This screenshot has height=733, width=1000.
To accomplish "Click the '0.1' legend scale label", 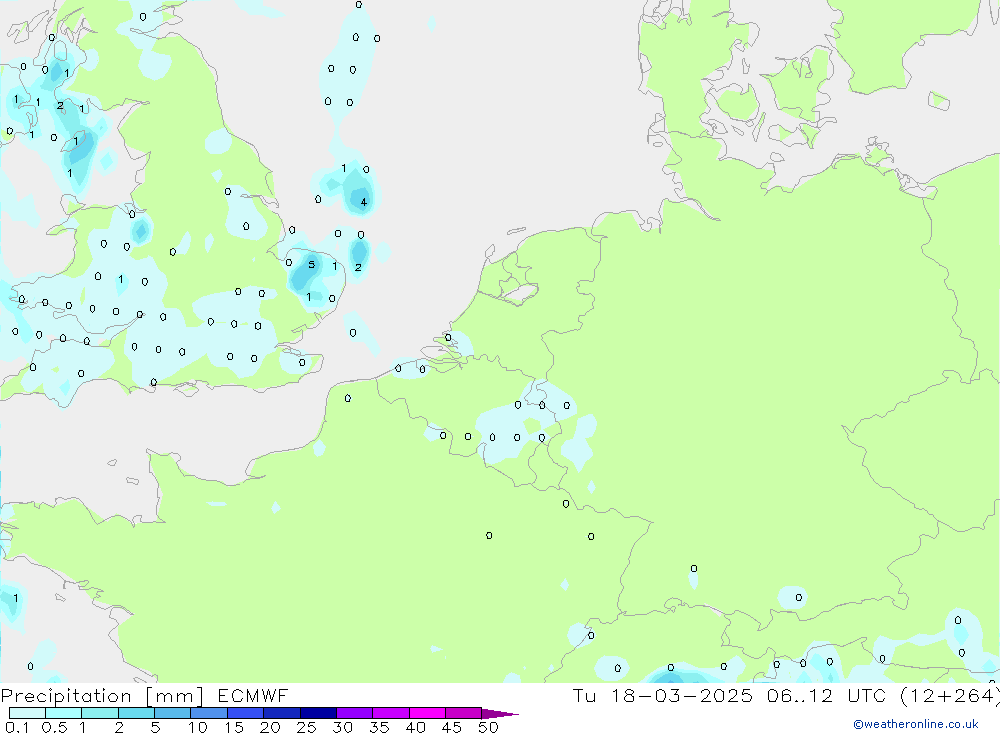I will tap(17, 727).
